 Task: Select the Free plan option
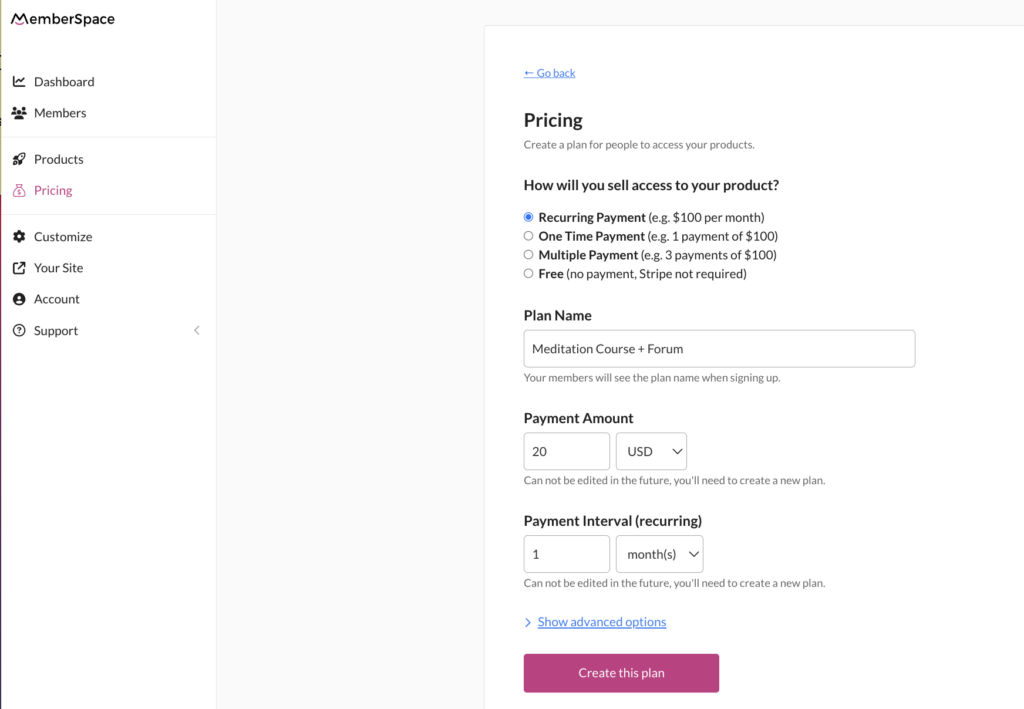528,273
